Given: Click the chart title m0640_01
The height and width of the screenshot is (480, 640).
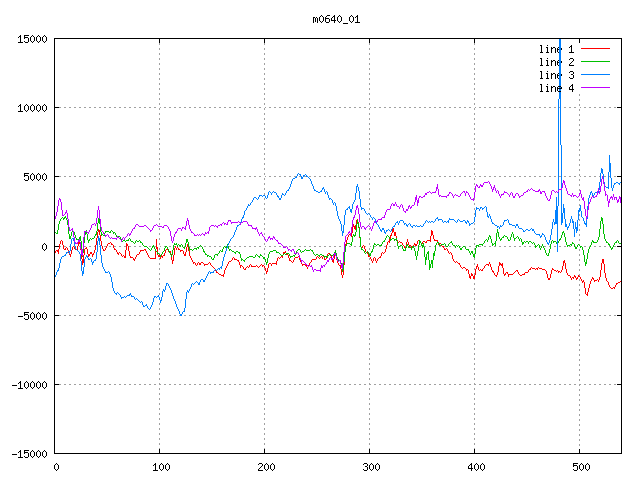Looking at the screenshot, I should click(x=336, y=18).
